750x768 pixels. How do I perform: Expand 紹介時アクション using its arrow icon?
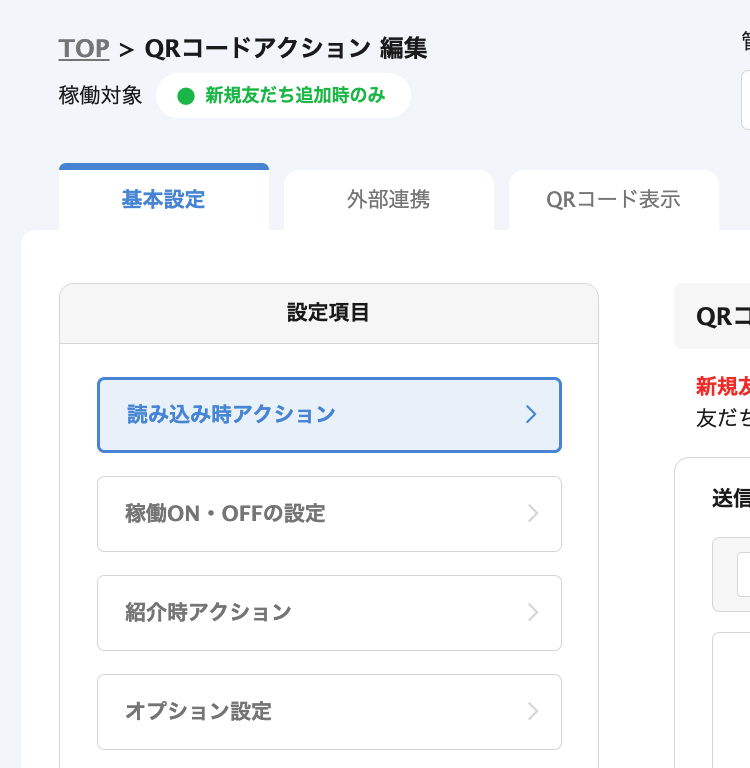click(x=533, y=613)
